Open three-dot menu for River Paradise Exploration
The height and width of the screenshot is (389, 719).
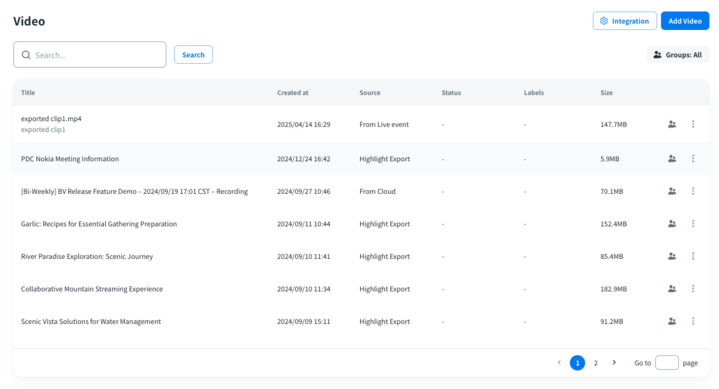[x=693, y=256]
